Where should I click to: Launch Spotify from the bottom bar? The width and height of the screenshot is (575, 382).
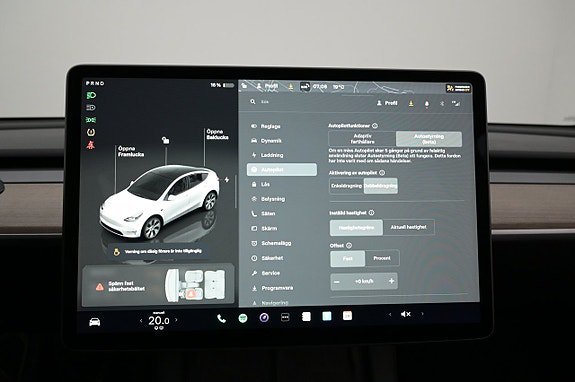(243, 318)
